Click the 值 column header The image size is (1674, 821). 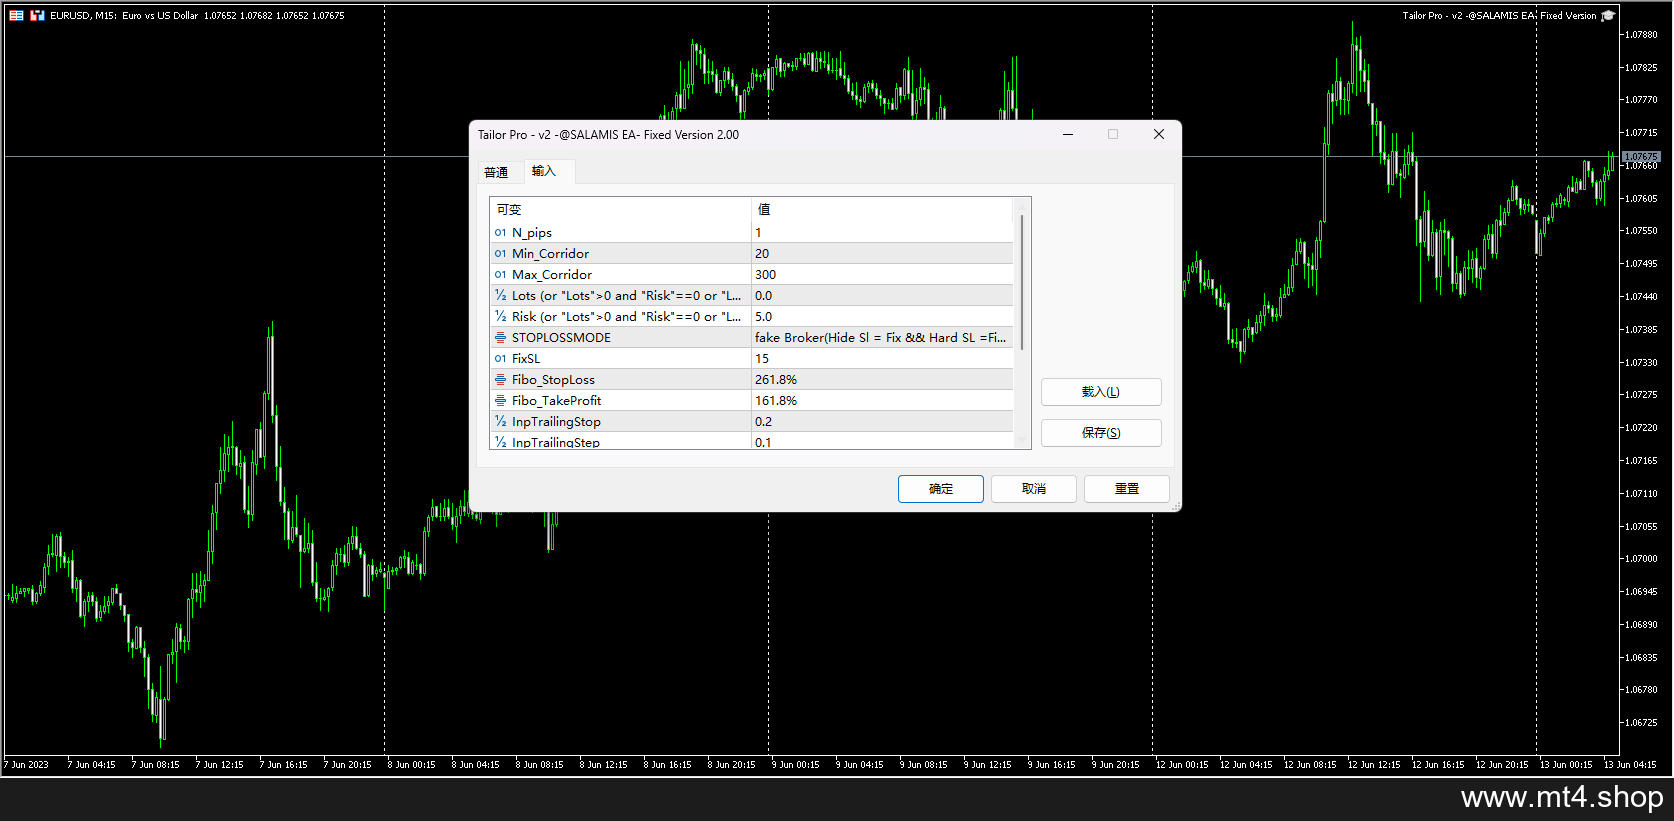pyautogui.click(x=882, y=210)
